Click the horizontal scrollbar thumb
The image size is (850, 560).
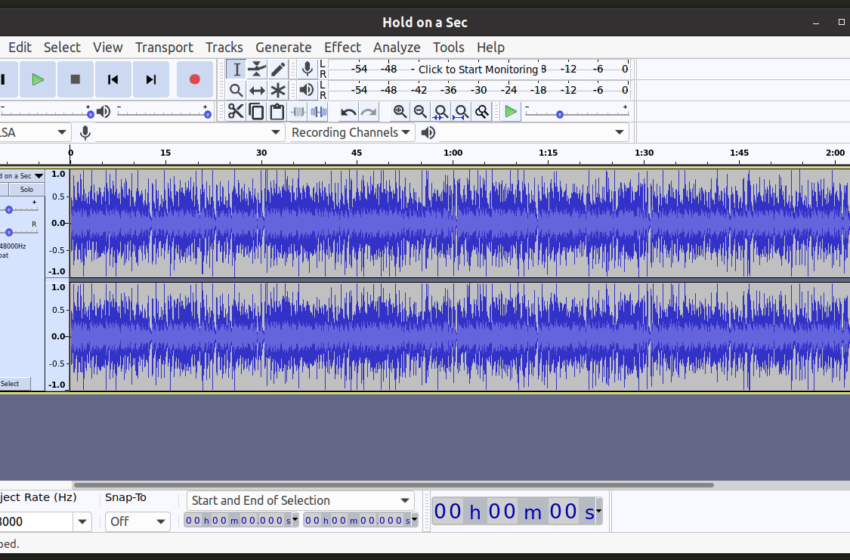pos(394,485)
